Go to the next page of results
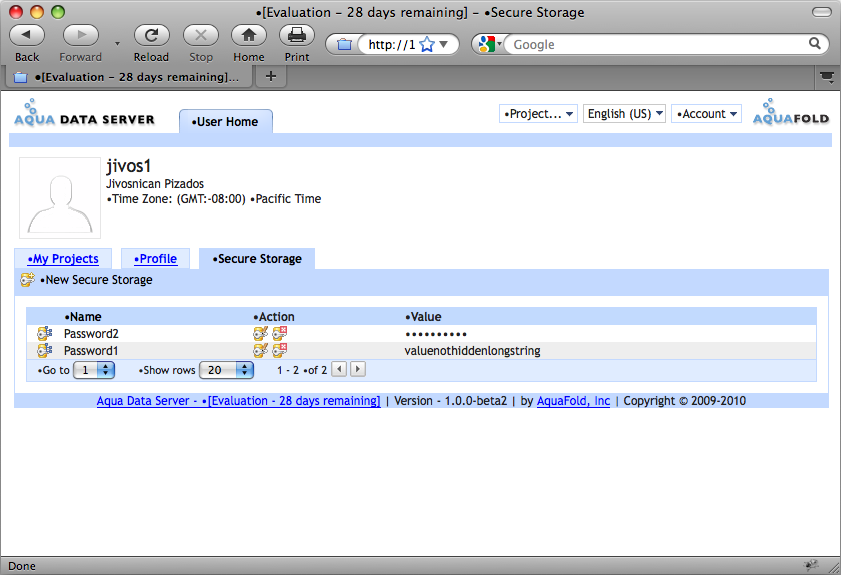Viewport: 841px width, 575px height. [x=358, y=369]
